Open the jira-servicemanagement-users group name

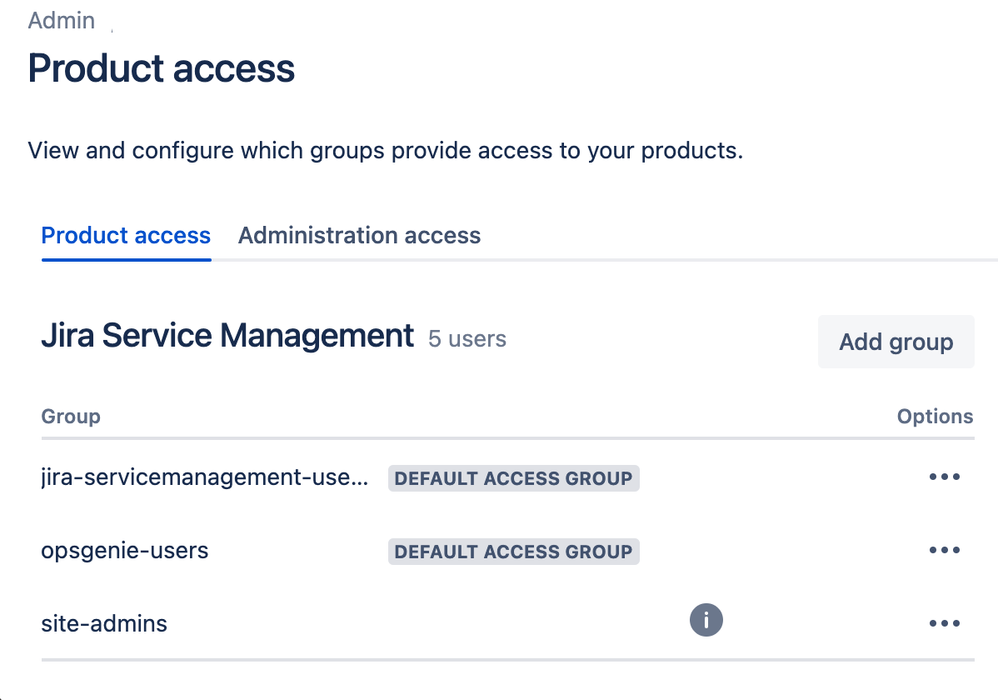205,478
